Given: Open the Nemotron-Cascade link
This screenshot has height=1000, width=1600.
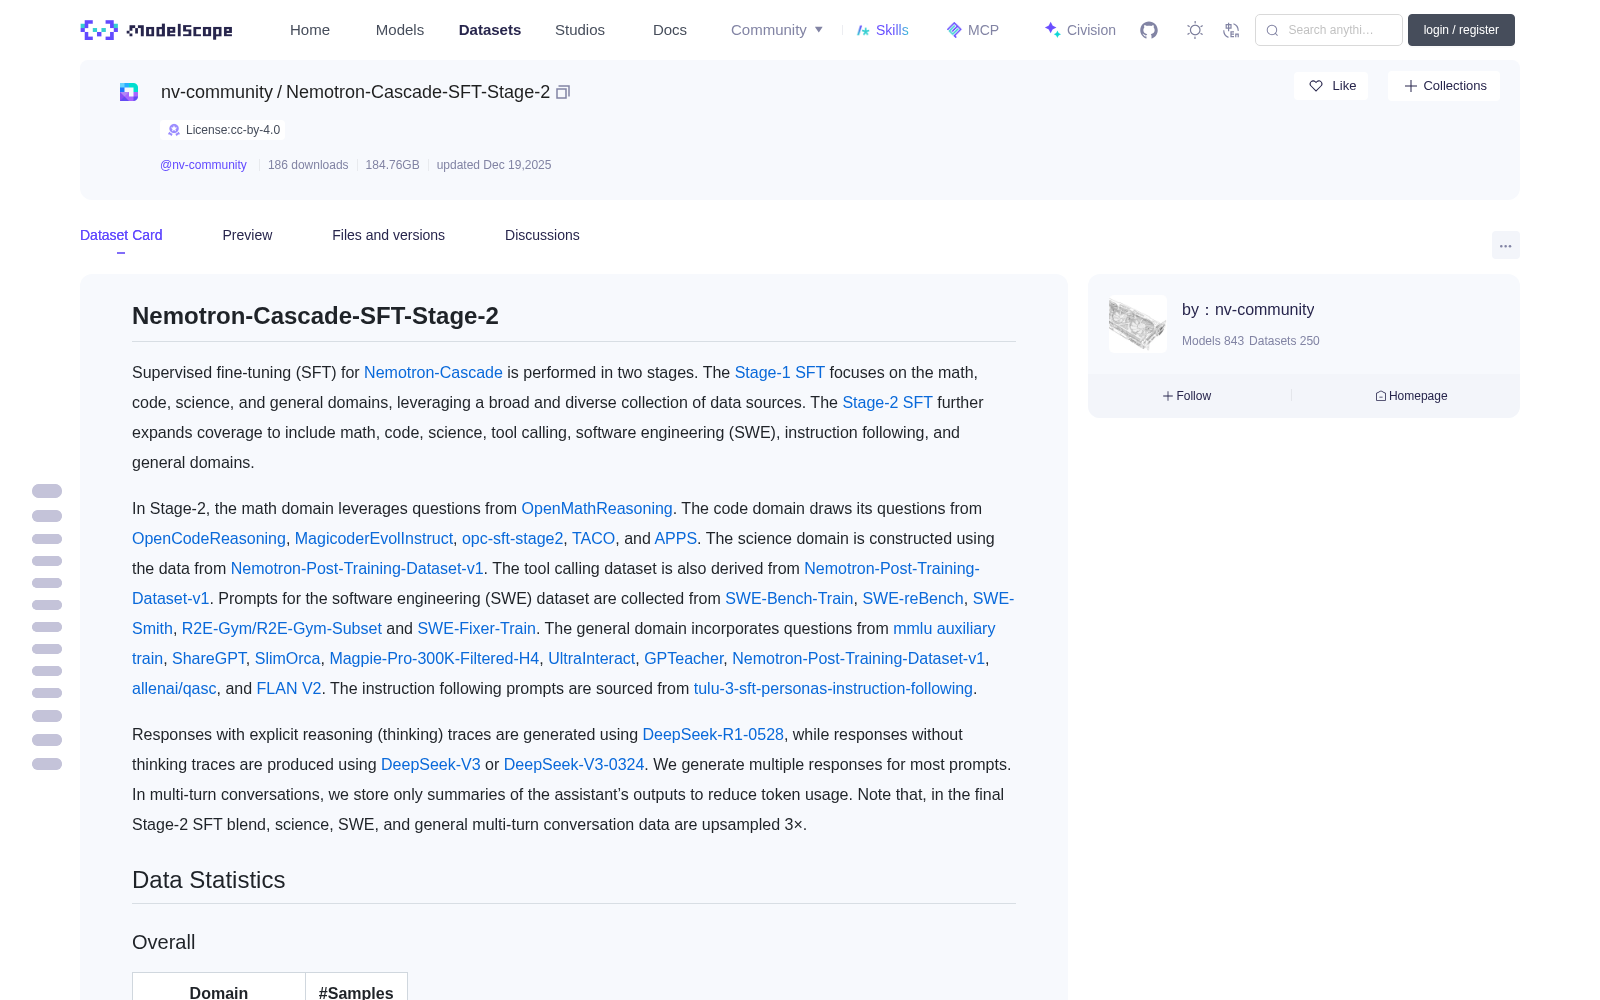Looking at the screenshot, I should click(433, 372).
